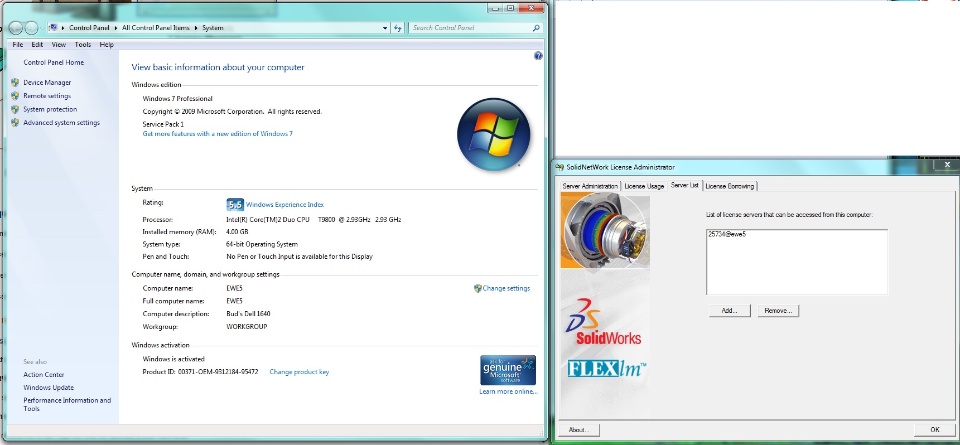Click Control Panel in the breadcrumb path

(89, 28)
